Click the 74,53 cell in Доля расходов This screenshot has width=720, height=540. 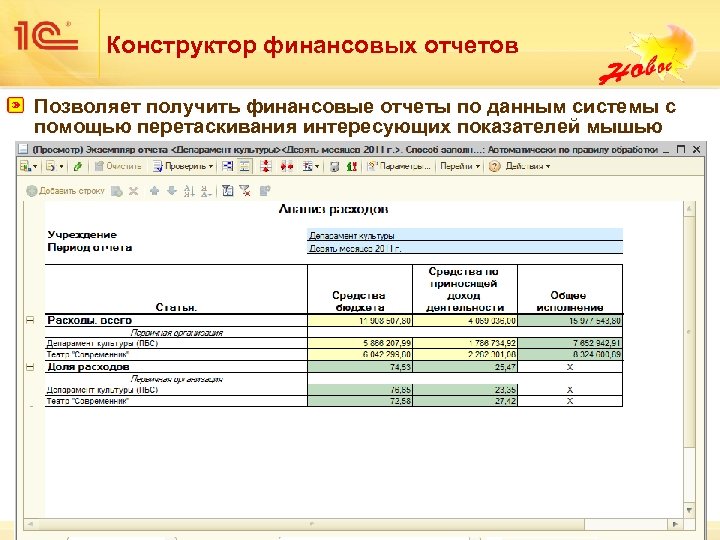pyautogui.click(x=360, y=367)
